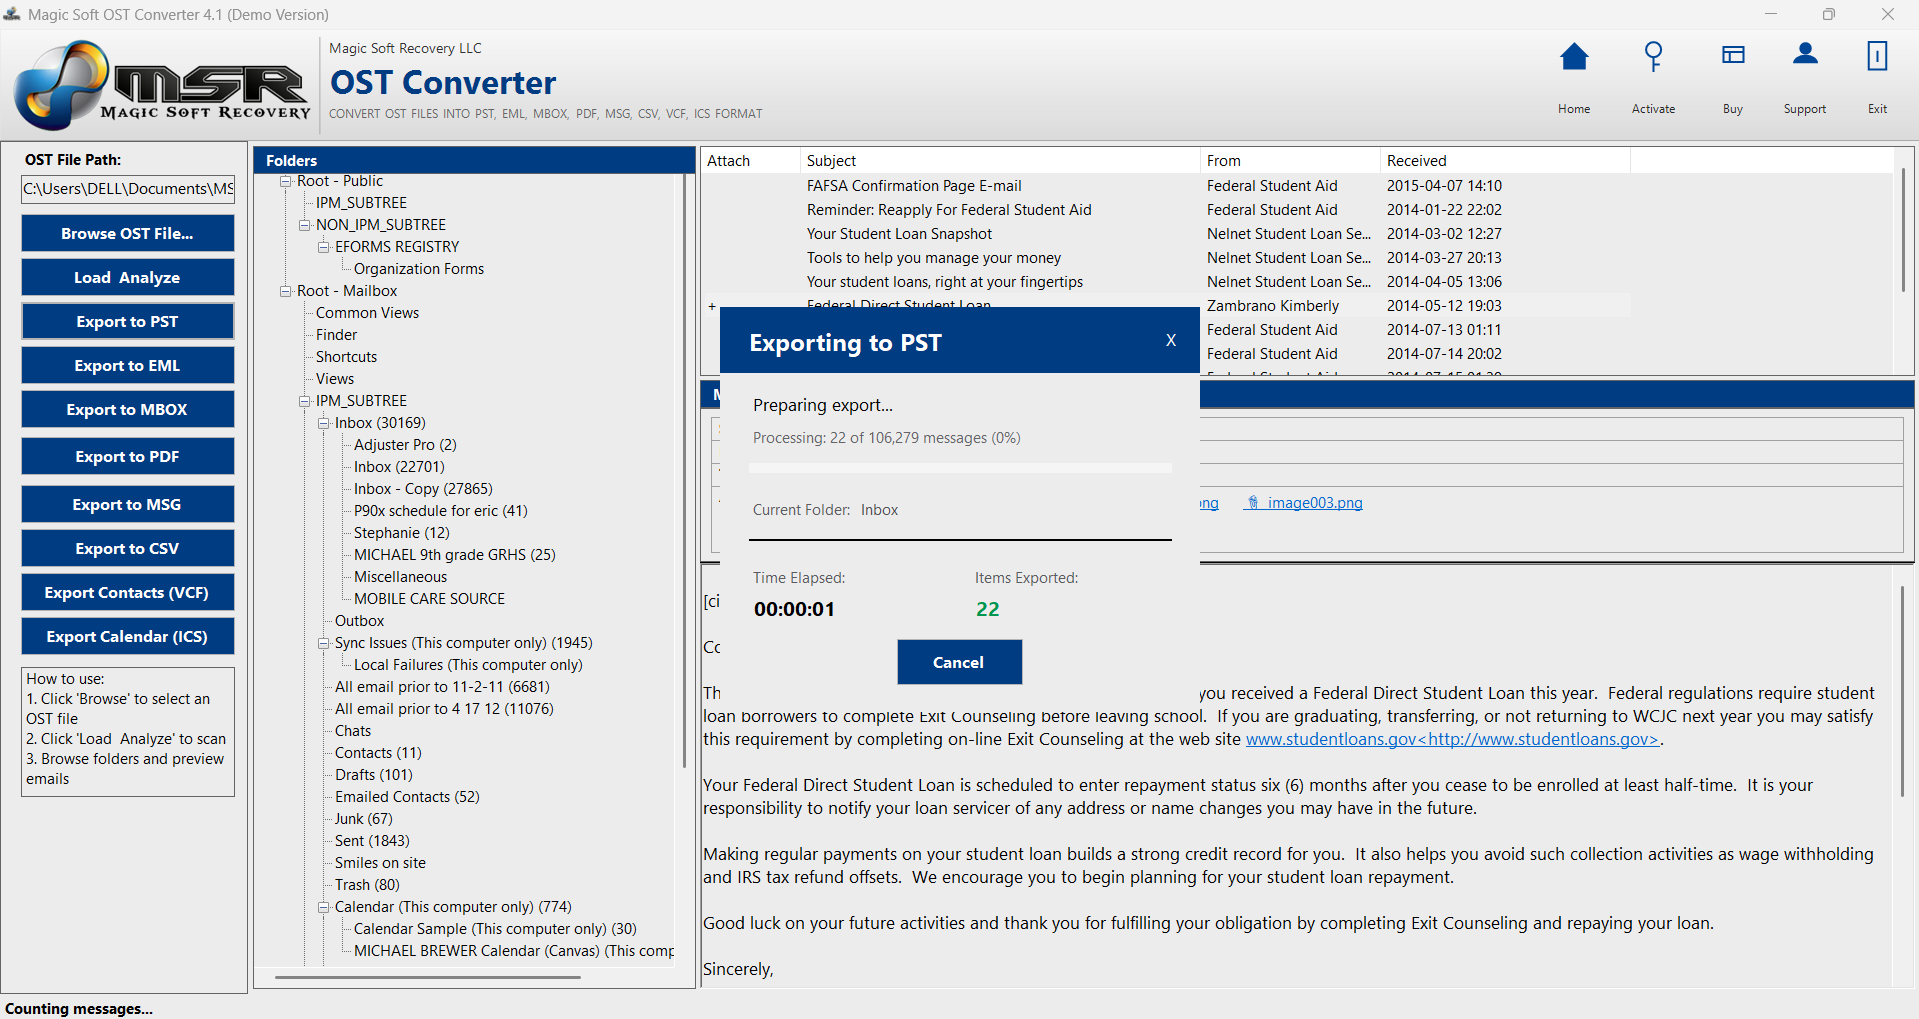The height and width of the screenshot is (1019, 1919).
Task: Click the email list vertical scrollbar
Action: pos(1902,230)
